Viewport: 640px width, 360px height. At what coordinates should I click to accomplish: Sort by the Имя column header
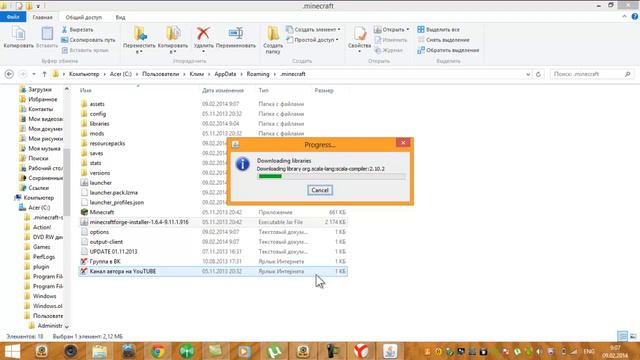pyautogui.click(x=86, y=91)
